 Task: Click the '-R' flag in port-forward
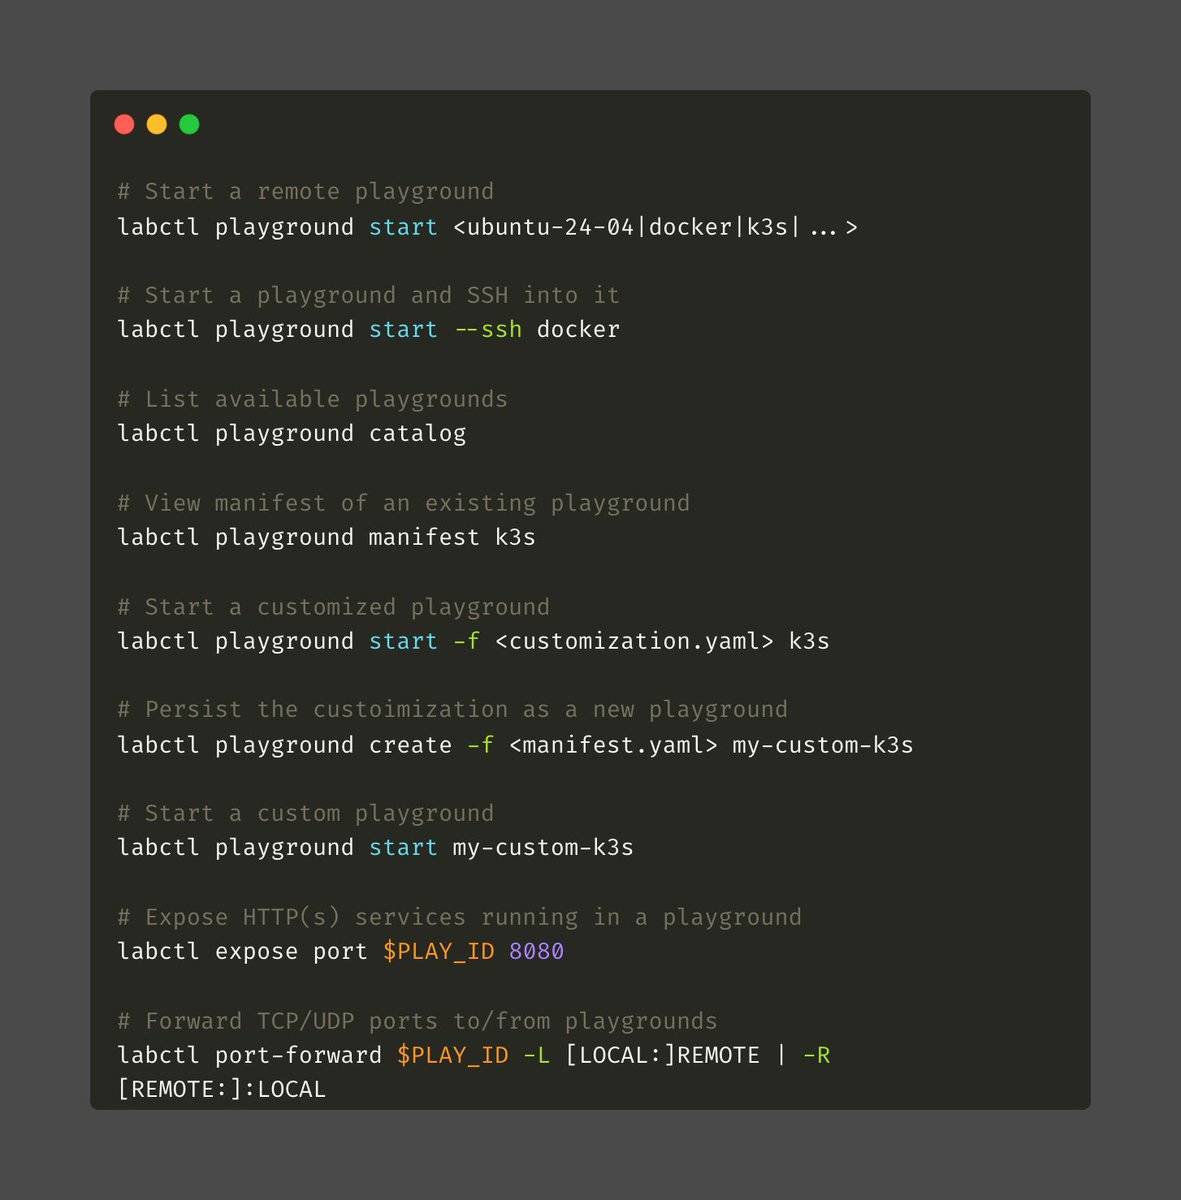click(816, 1055)
